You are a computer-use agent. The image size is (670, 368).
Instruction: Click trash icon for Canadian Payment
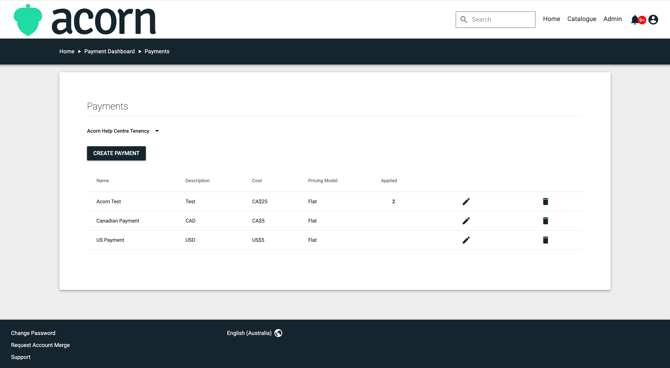click(545, 221)
